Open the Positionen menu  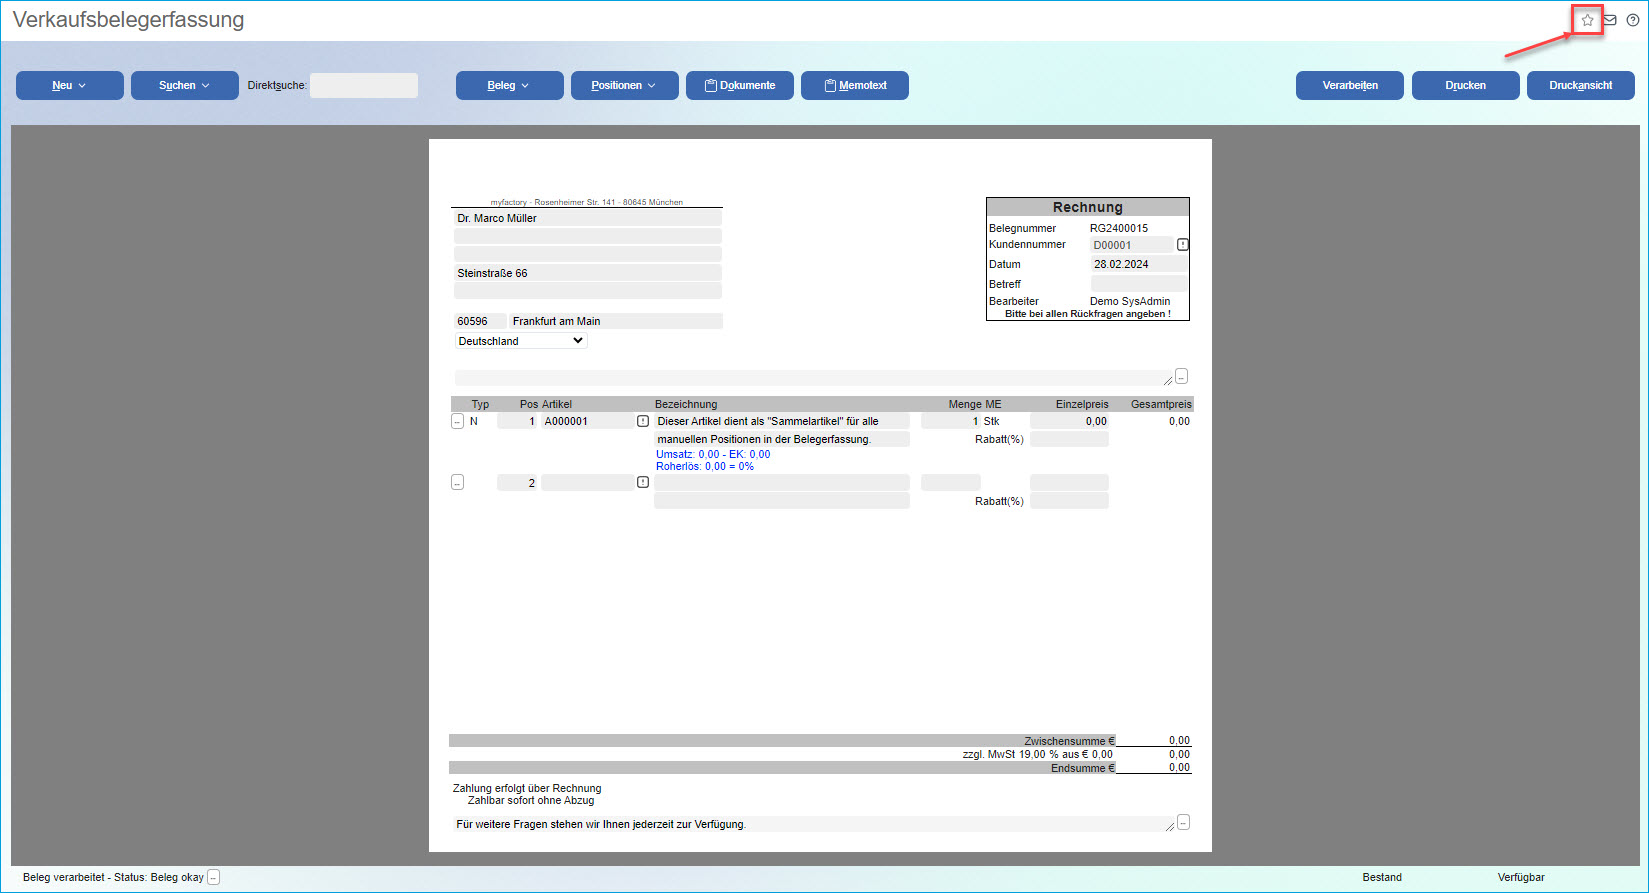click(624, 86)
